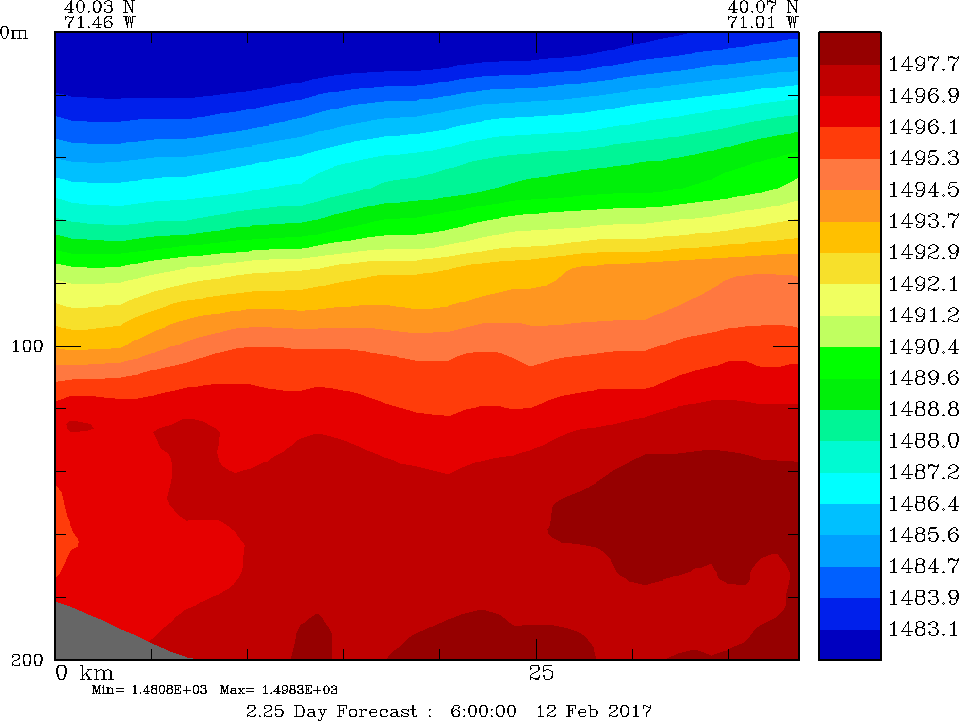
Task: Click the 1494.5 colorbar value label
Action: click(x=915, y=190)
